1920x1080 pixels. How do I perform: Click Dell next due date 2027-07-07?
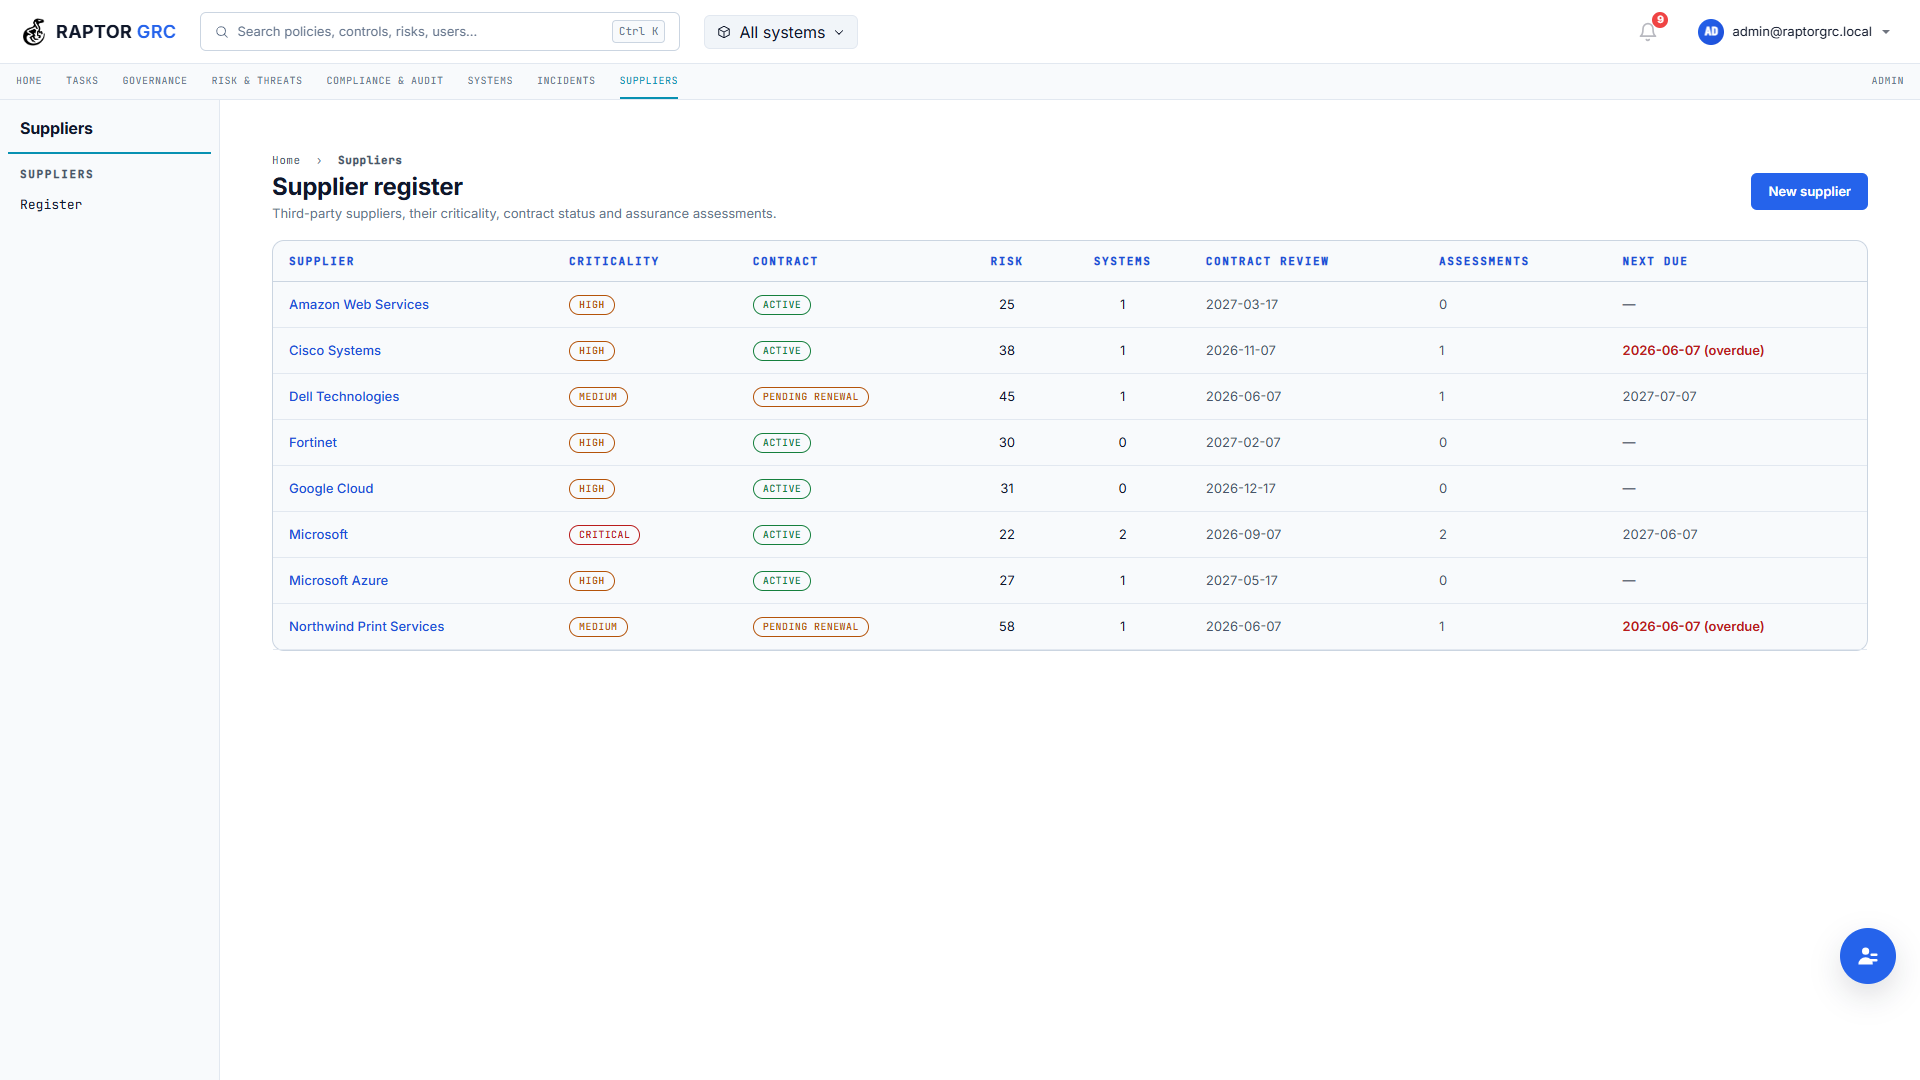(x=1659, y=397)
